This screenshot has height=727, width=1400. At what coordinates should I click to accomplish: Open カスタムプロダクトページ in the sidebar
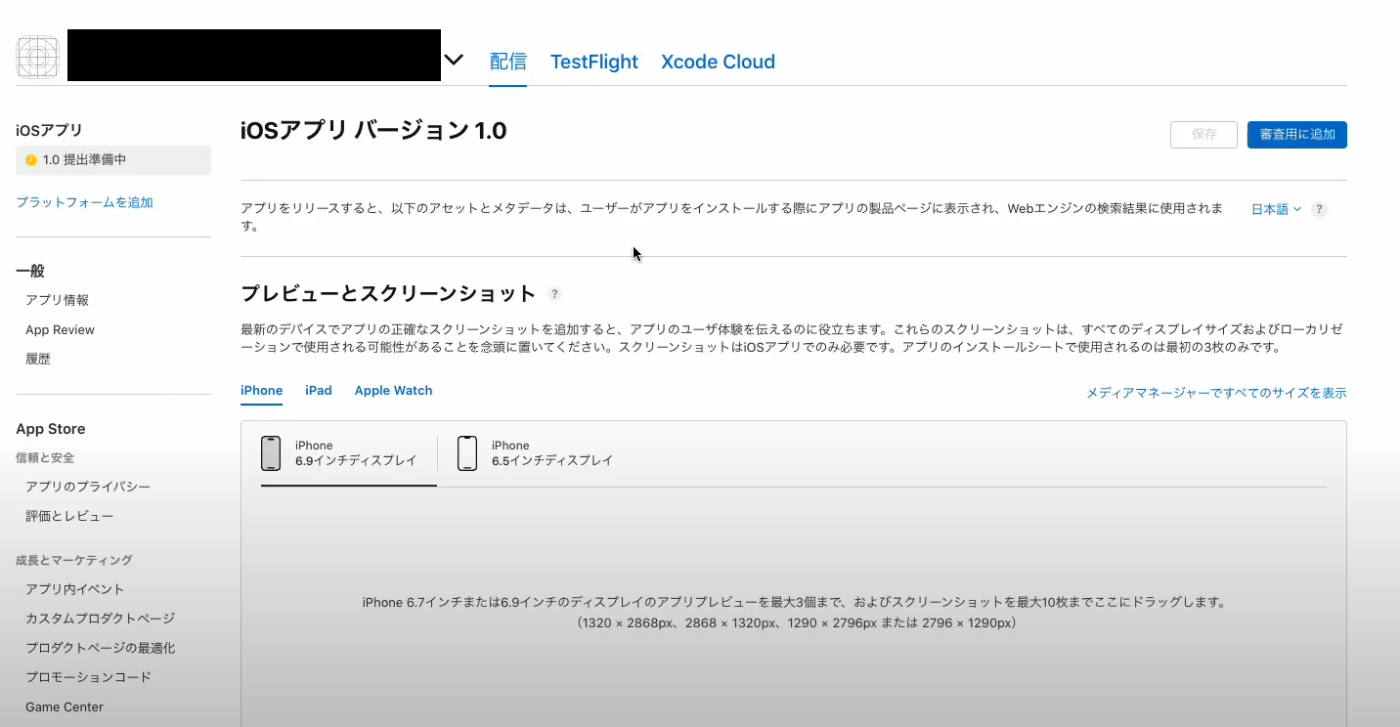click(x=100, y=619)
